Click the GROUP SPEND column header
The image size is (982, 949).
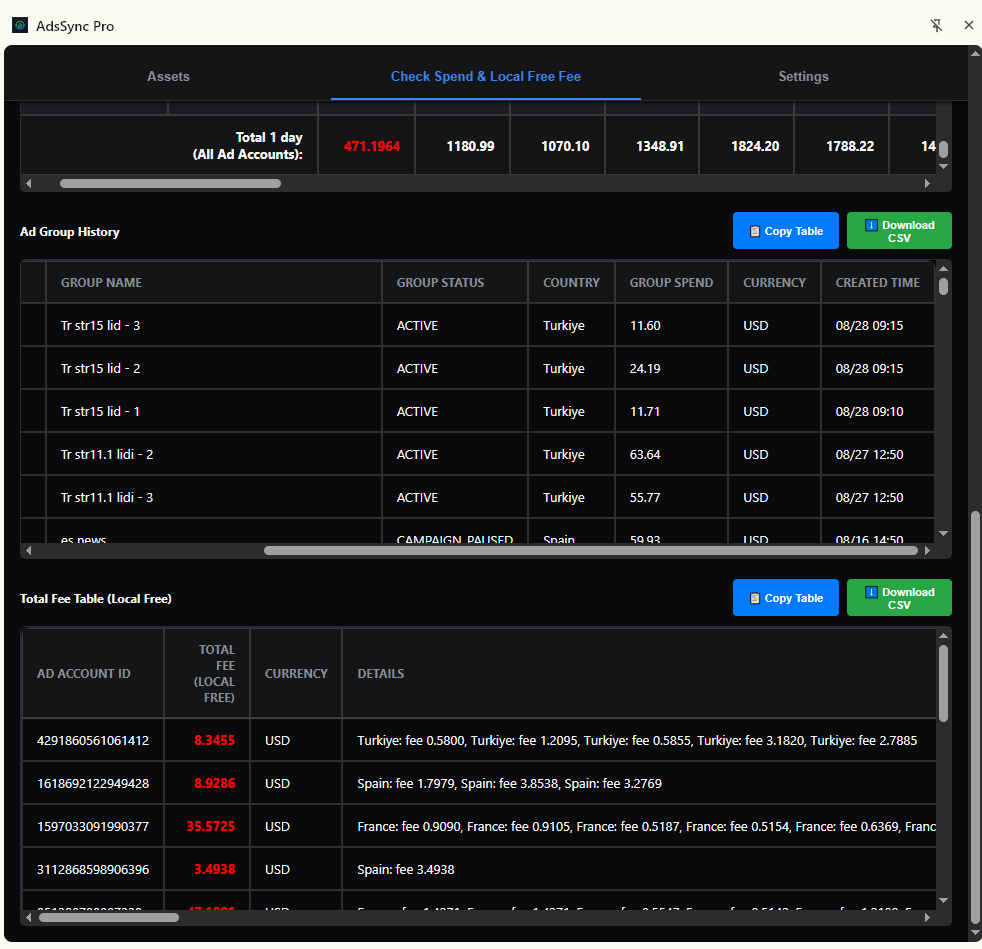671,283
